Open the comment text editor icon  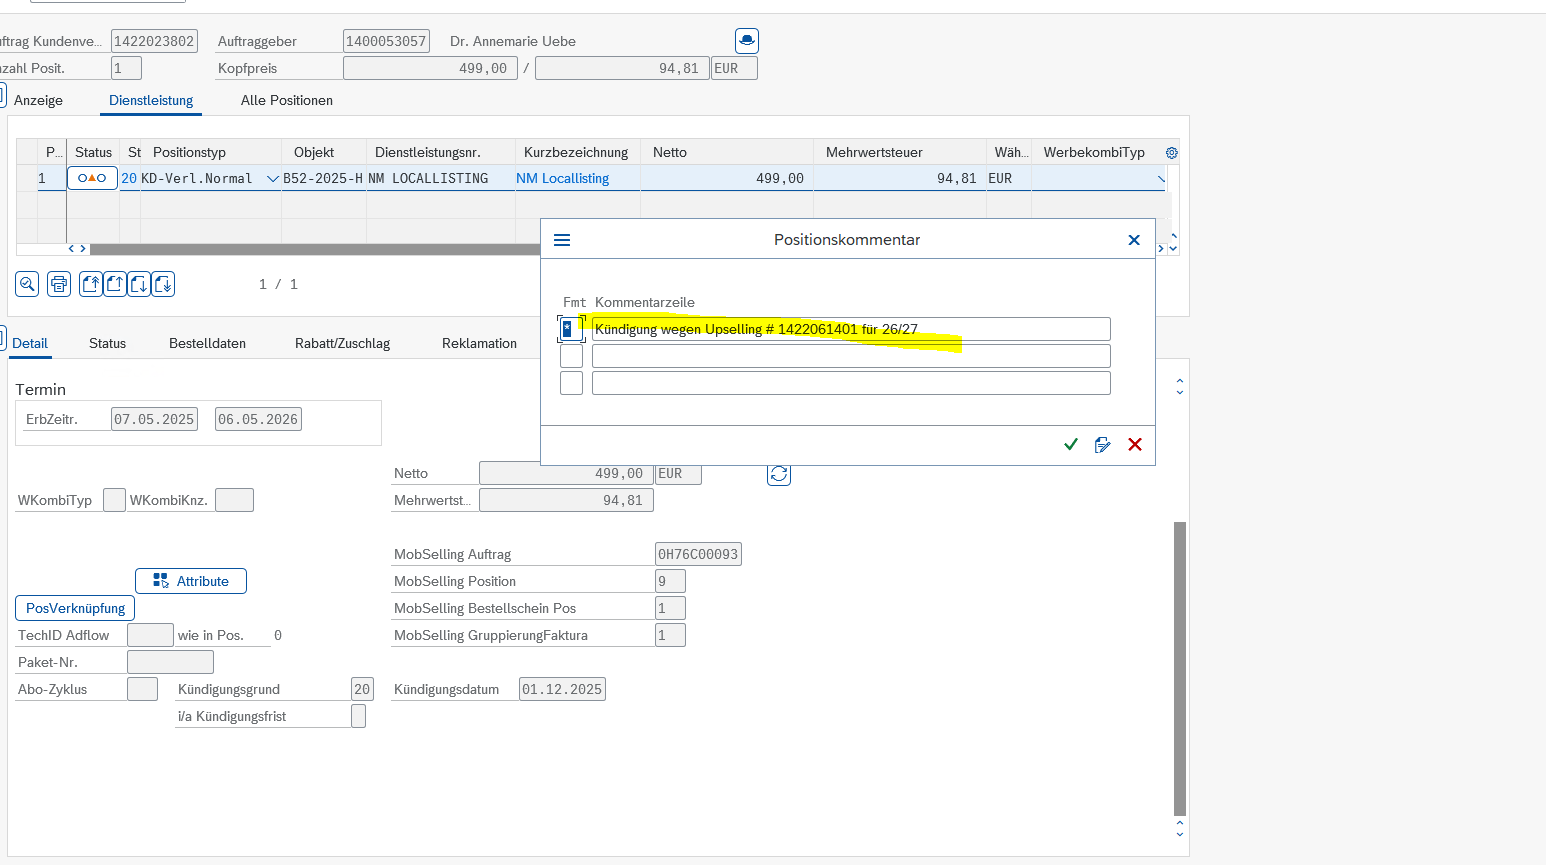point(1102,444)
